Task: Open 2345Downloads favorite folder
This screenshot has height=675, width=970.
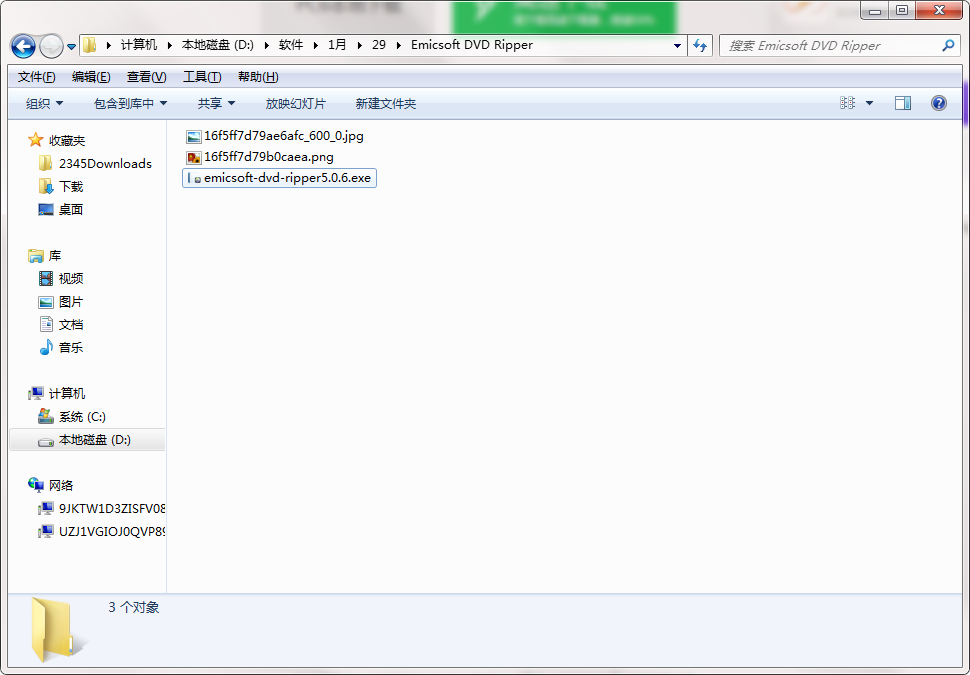Action: click(105, 163)
